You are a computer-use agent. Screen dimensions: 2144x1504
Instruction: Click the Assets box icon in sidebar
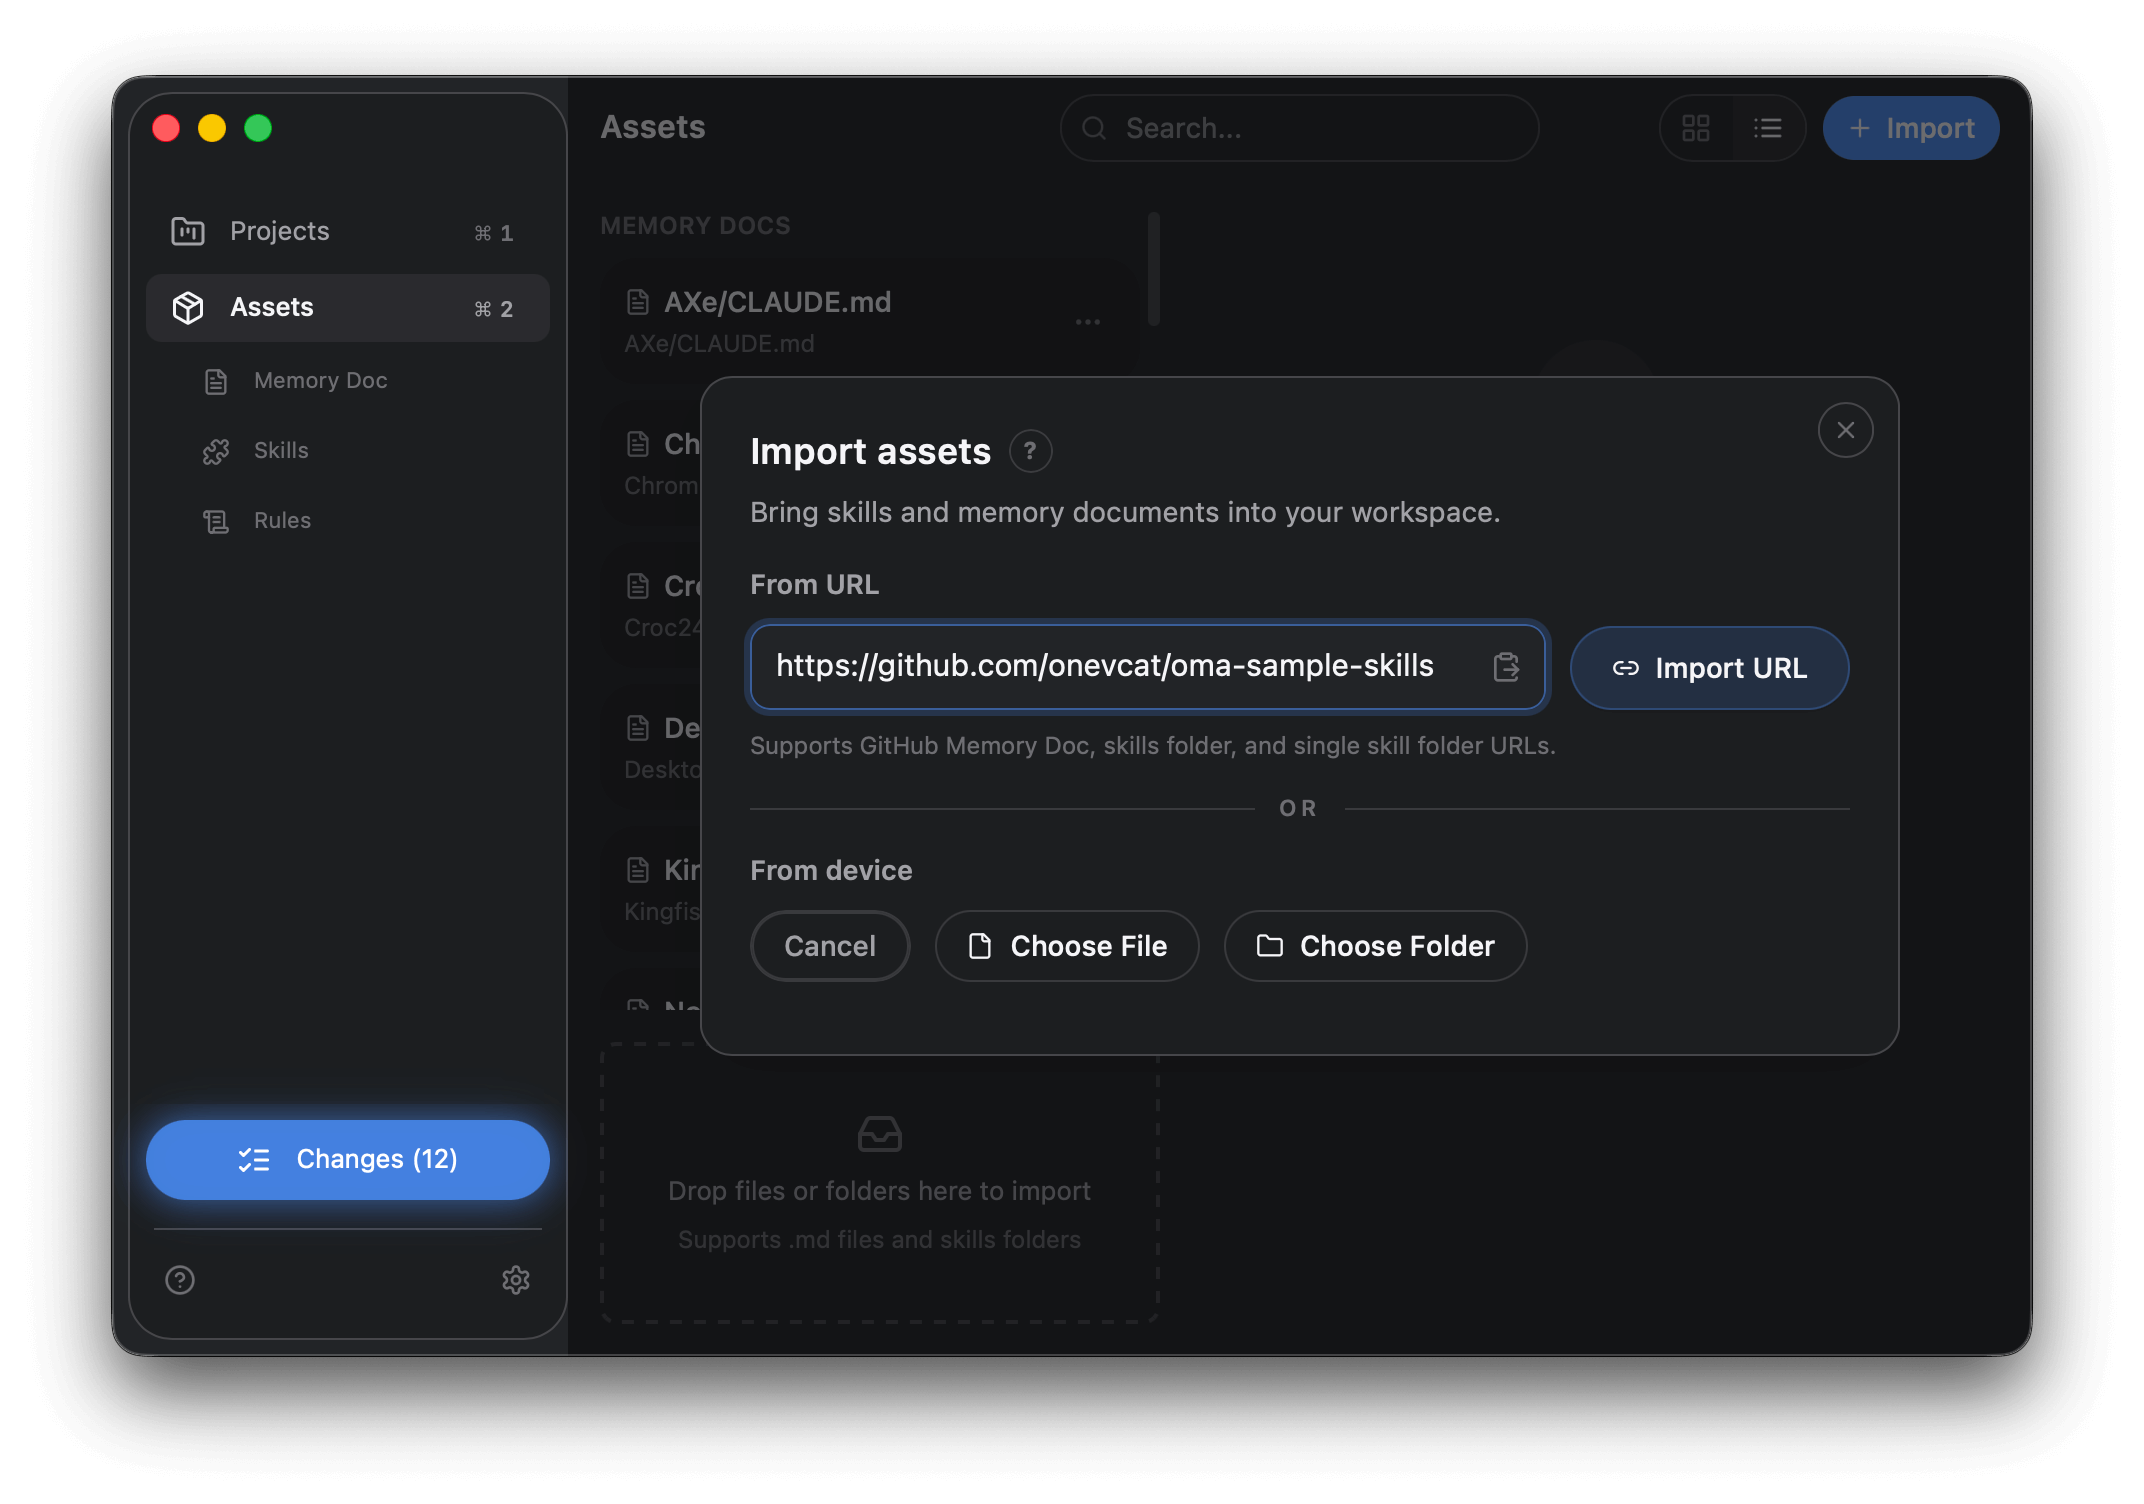pos(188,307)
